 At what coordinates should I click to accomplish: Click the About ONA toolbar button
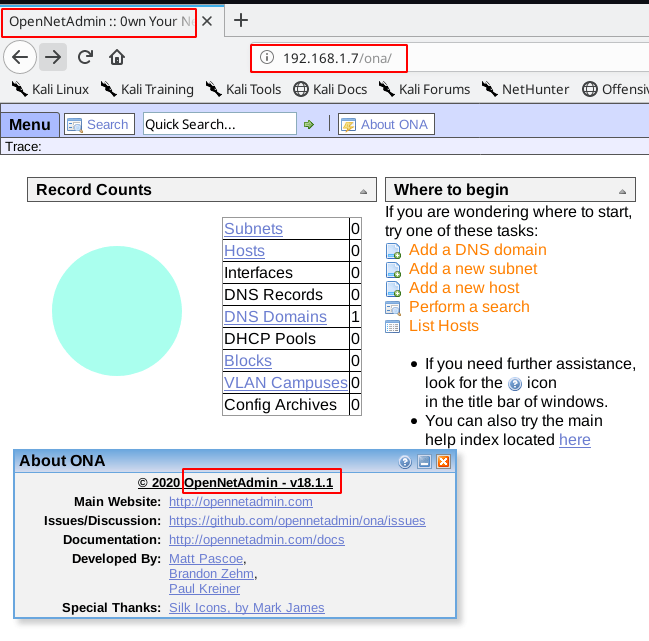tap(386, 124)
